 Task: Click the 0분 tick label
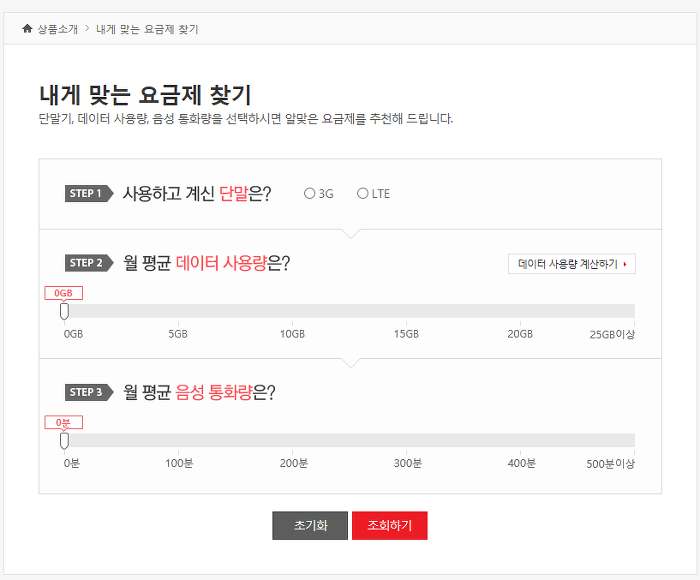point(71,463)
